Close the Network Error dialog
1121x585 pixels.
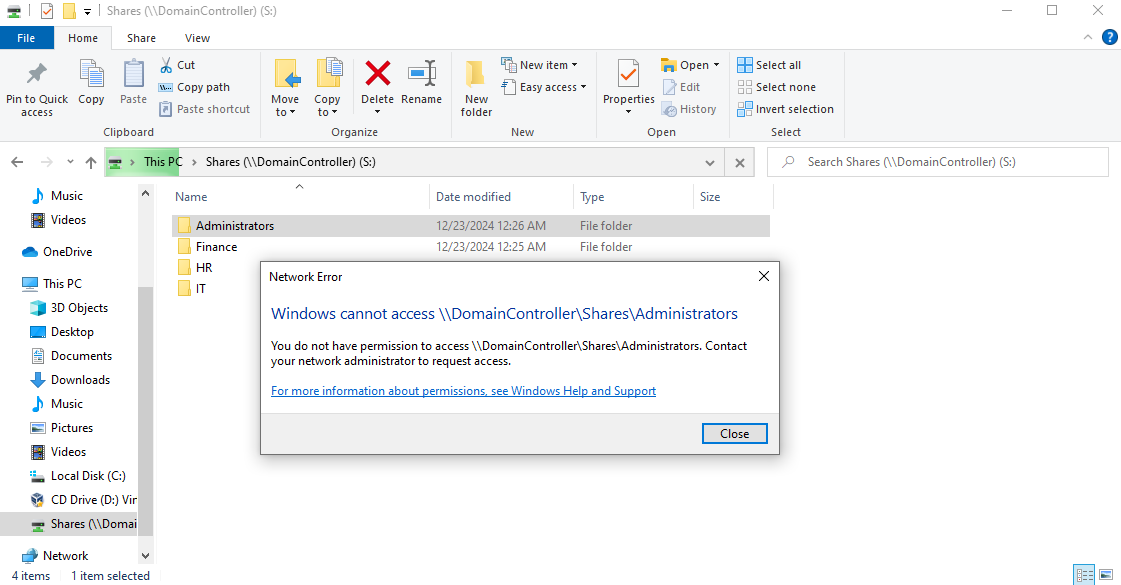734,433
